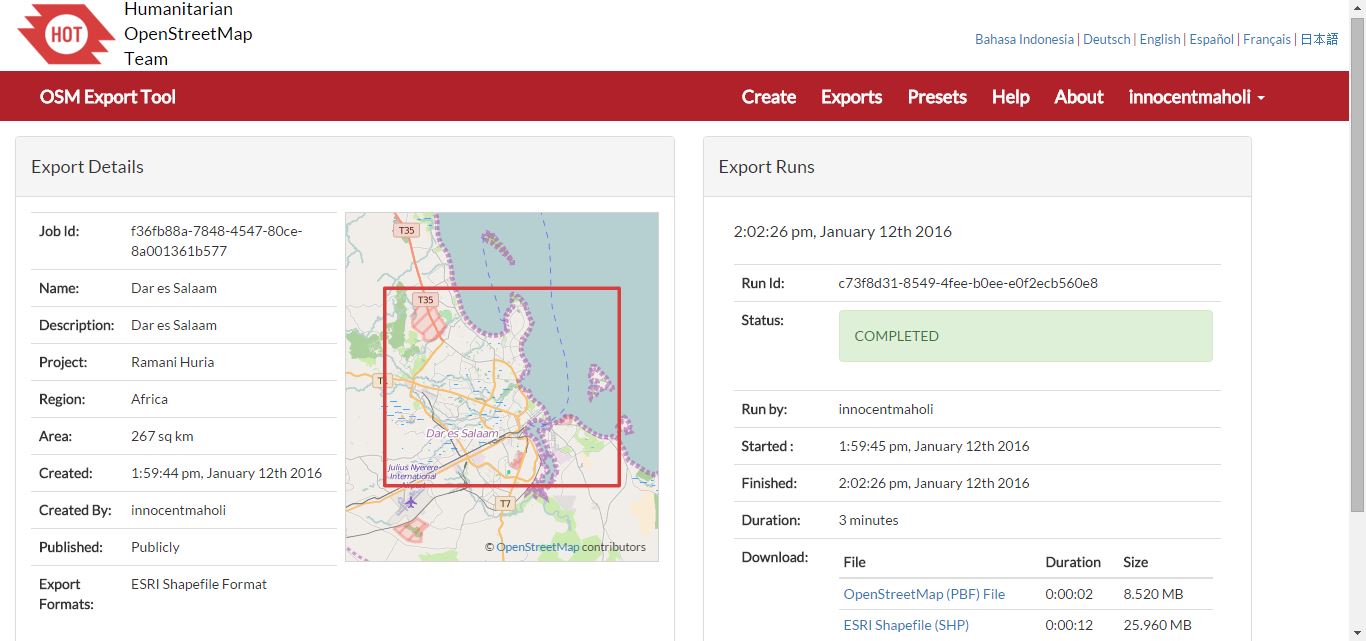
Task: Switch language to Japanese (日本語)
Action: (x=1319, y=39)
